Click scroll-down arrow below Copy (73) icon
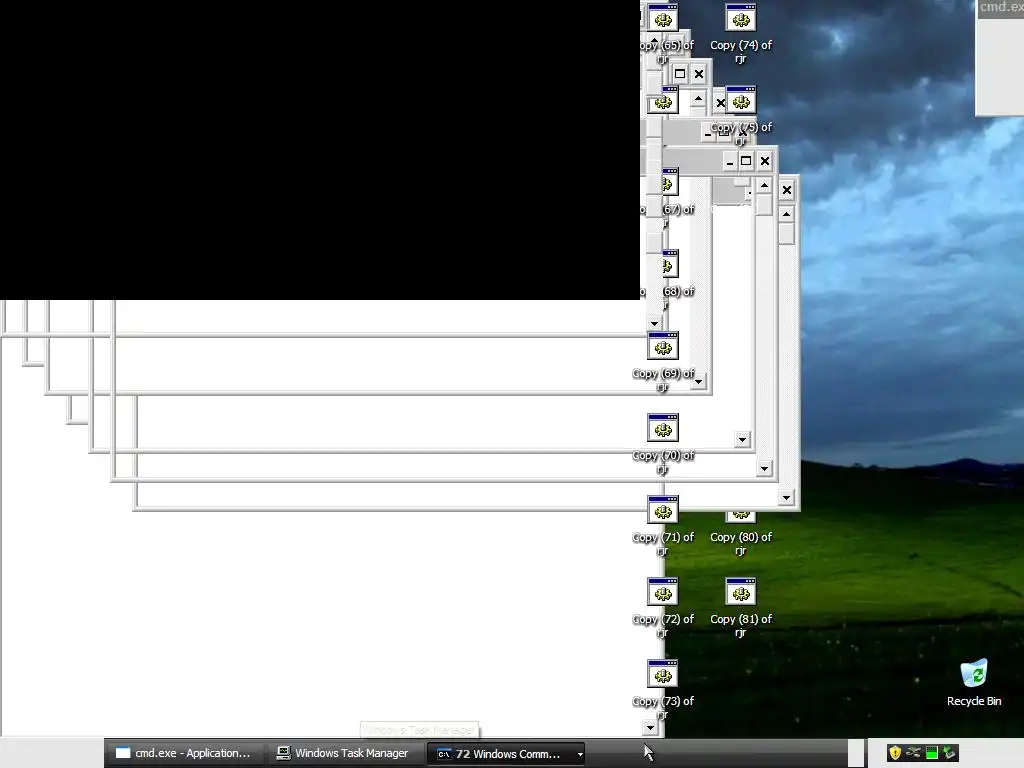Viewport: 1024px width, 768px height. pos(650,728)
